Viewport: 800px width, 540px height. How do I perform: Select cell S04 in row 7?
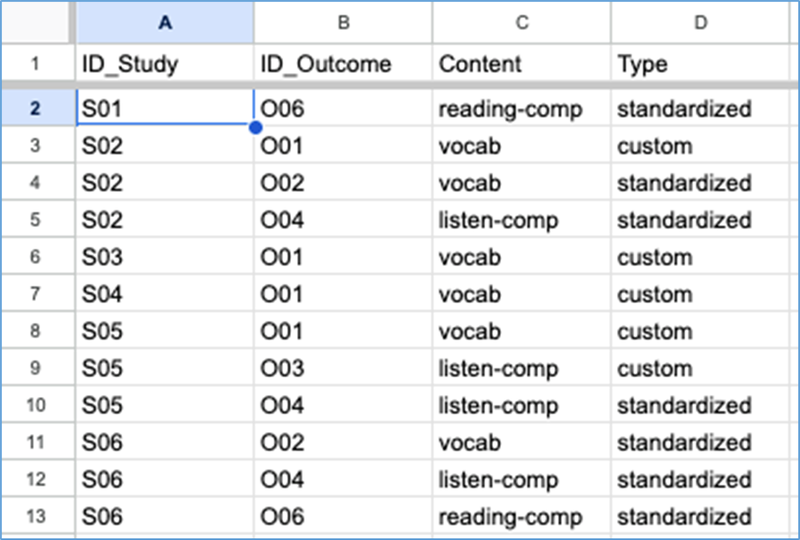point(165,294)
